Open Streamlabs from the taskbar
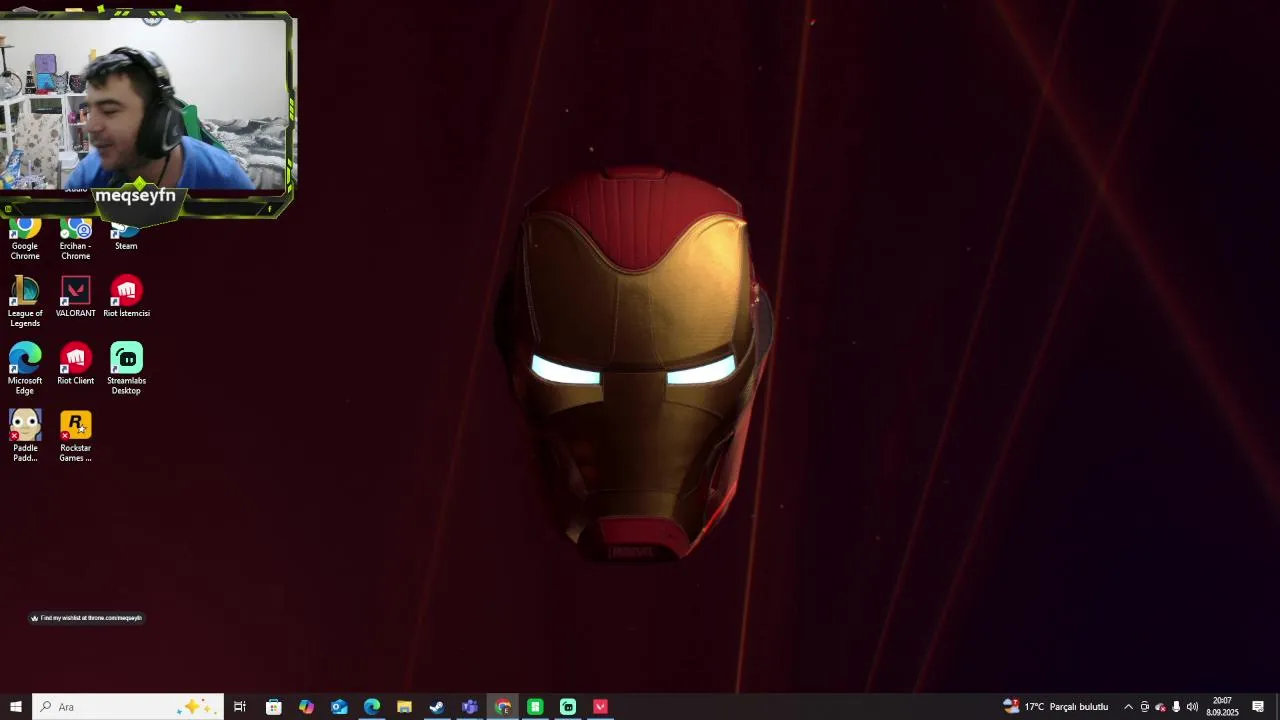1280x720 pixels. 568,707
